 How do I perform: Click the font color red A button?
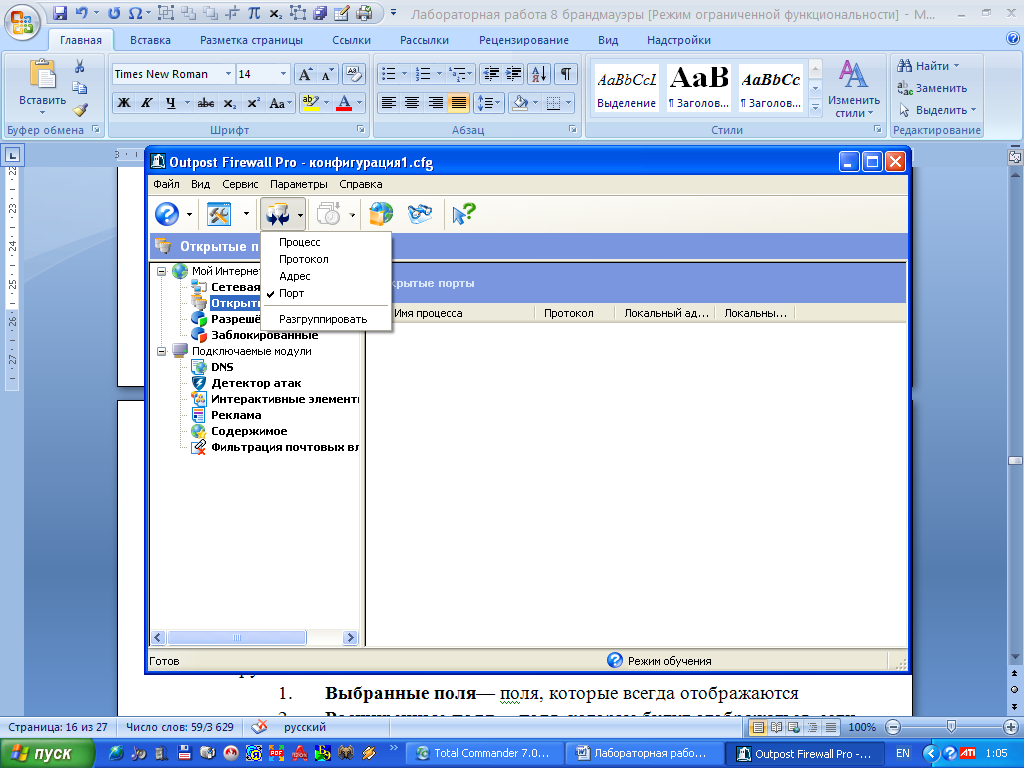coord(344,103)
